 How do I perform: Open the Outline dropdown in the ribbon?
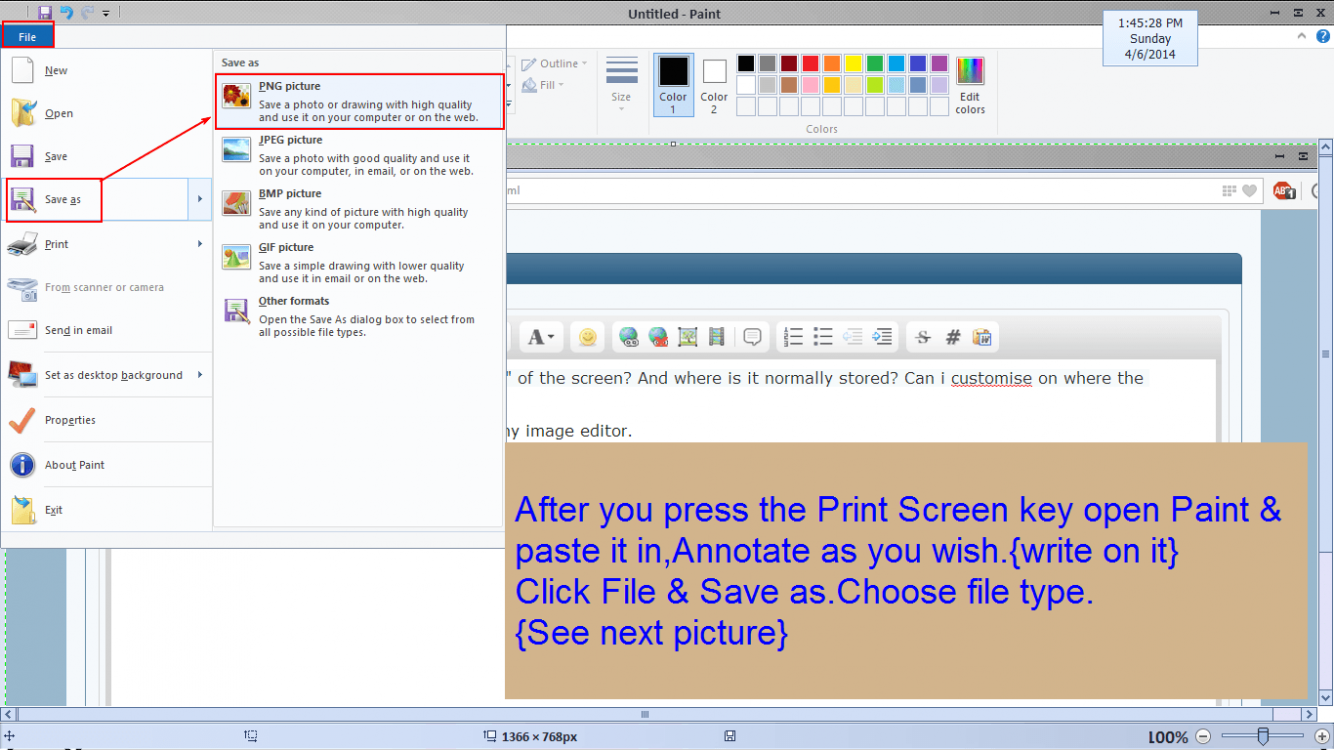(555, 64)
